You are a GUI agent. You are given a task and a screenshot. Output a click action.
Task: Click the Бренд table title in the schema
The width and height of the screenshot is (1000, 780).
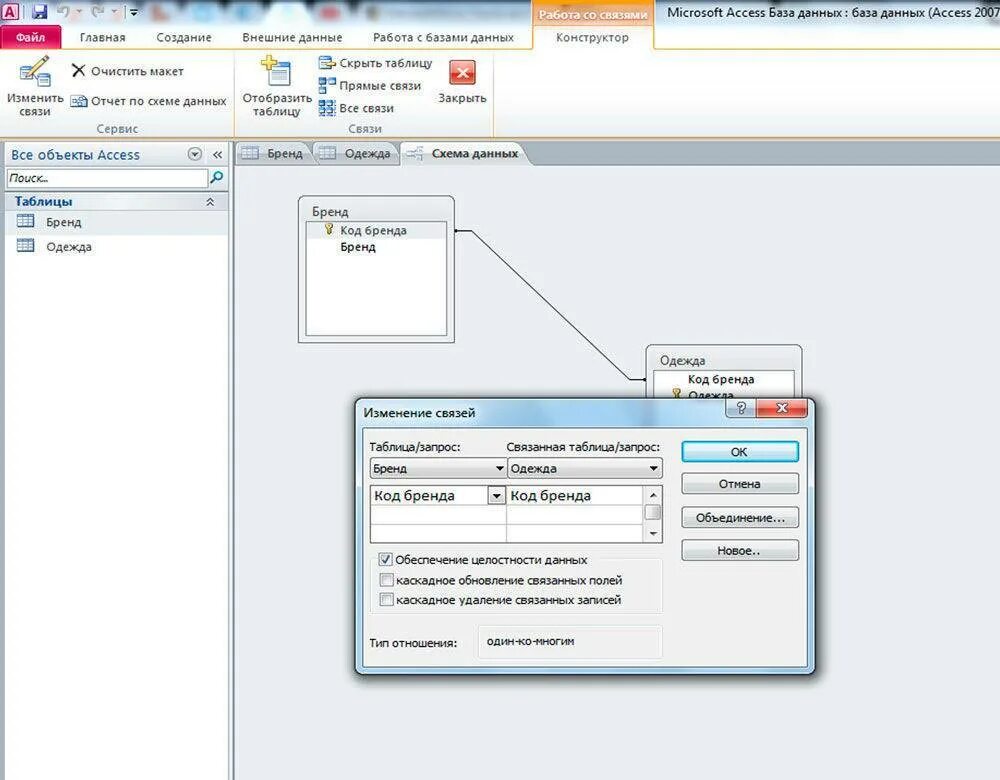[330, 211]
